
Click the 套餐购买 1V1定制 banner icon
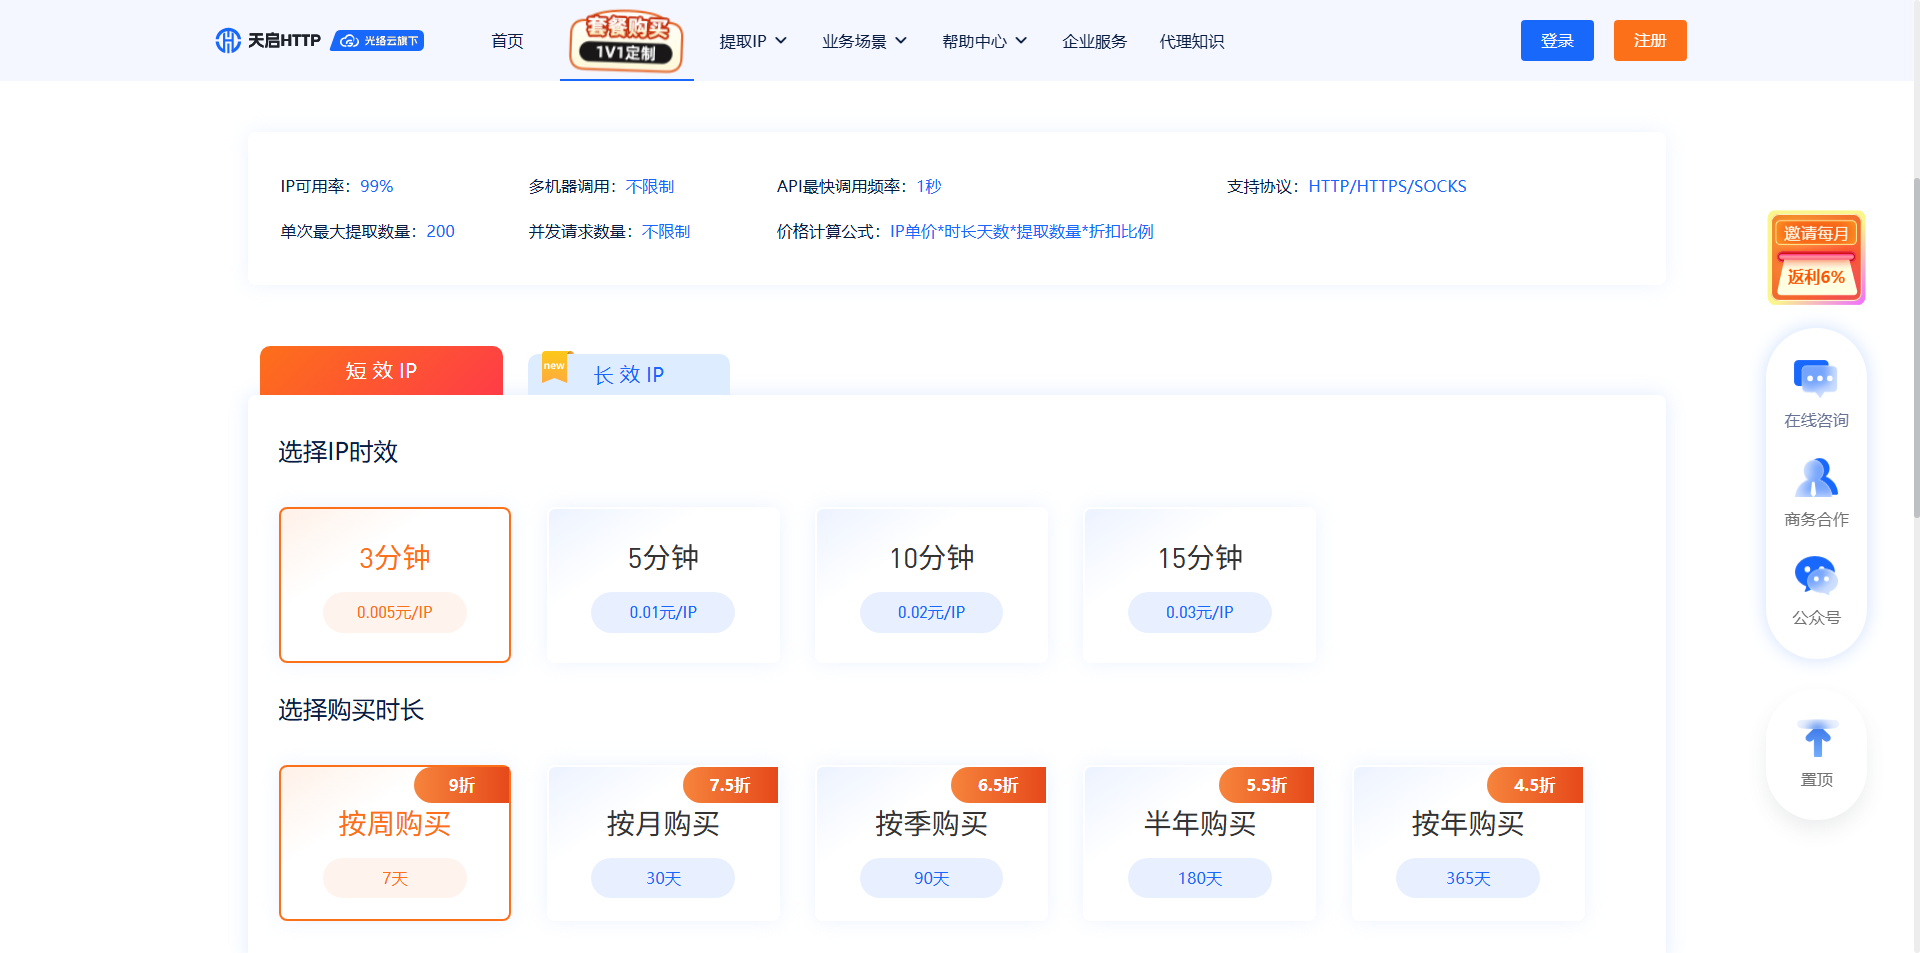click(x=626, y=41)
